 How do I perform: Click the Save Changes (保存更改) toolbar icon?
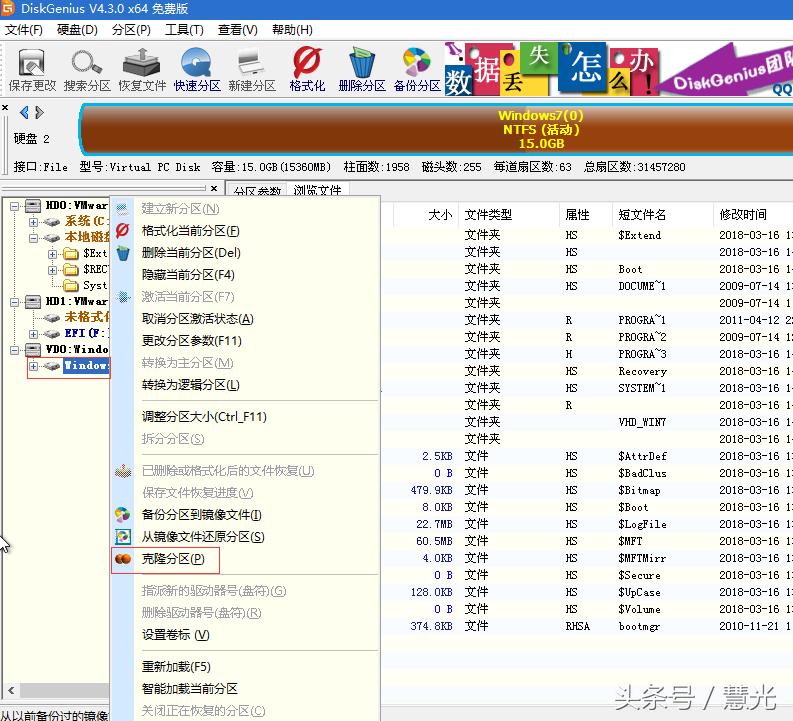click(32, 69)
